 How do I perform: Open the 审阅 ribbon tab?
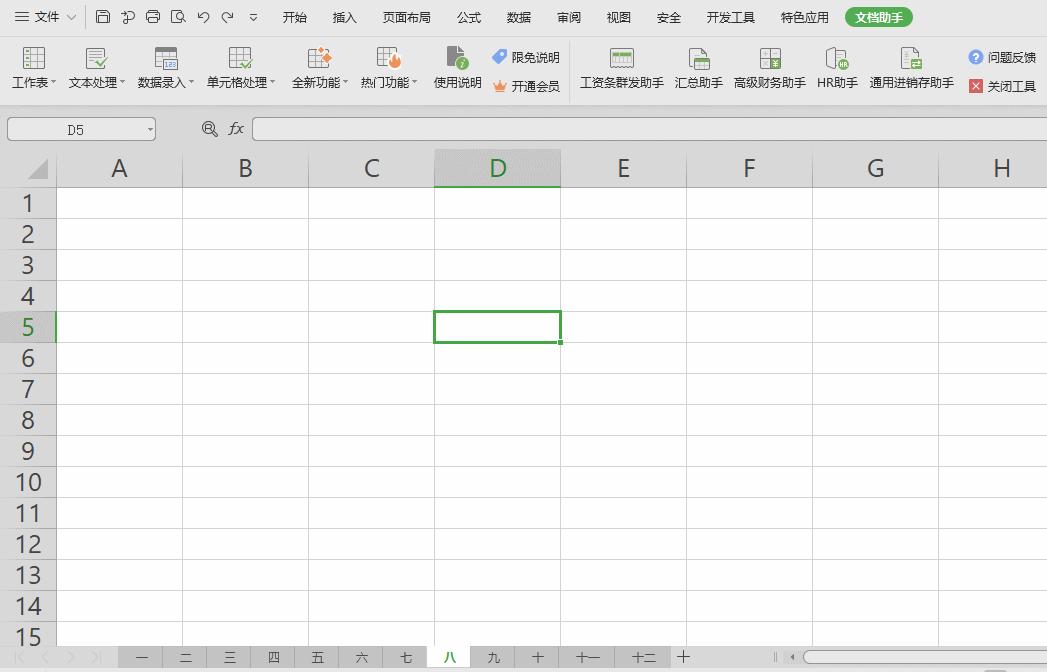pos(569,17)
